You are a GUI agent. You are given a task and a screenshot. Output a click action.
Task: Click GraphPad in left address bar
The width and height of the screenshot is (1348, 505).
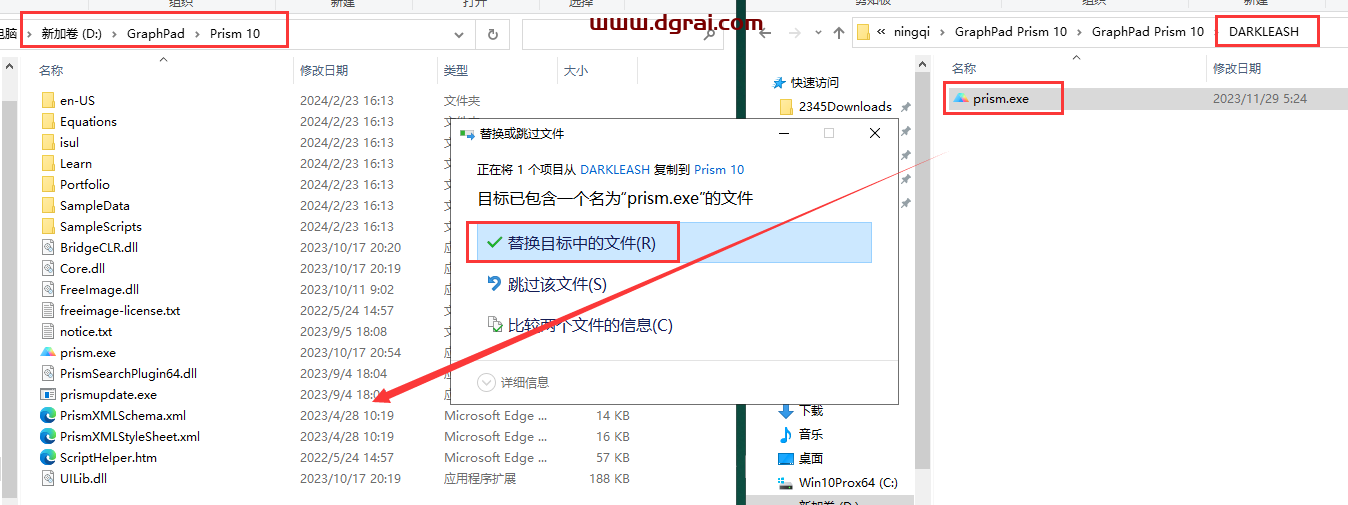coord(156,33)
